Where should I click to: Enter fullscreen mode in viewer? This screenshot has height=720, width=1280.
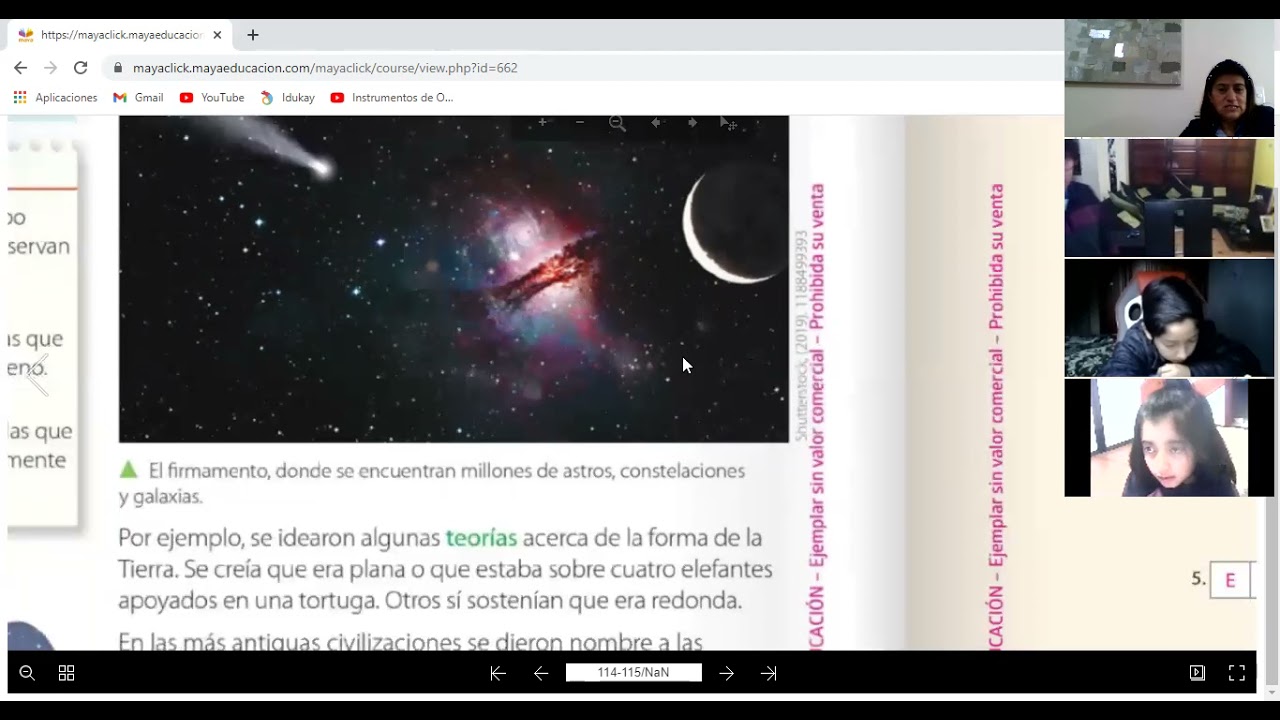(x=1237, y=673)
